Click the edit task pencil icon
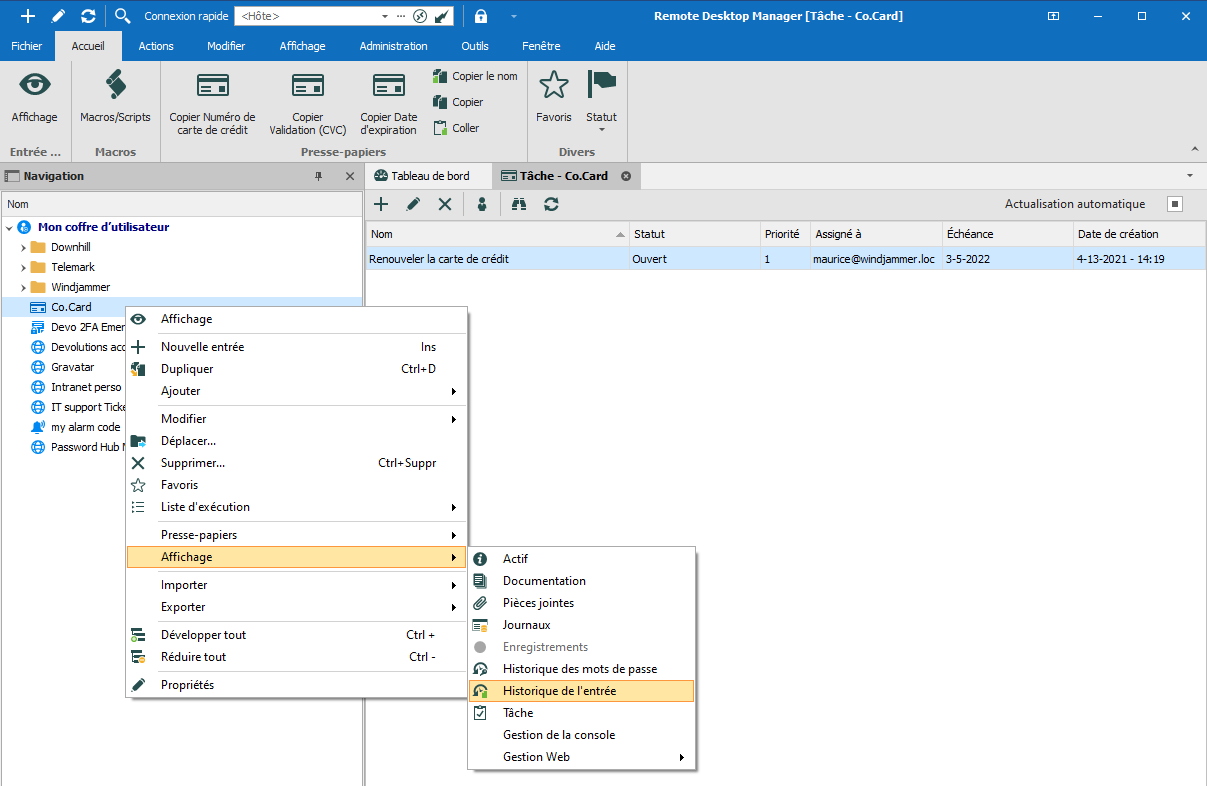This screenshot has height=786, width=1207. (413, 204)
